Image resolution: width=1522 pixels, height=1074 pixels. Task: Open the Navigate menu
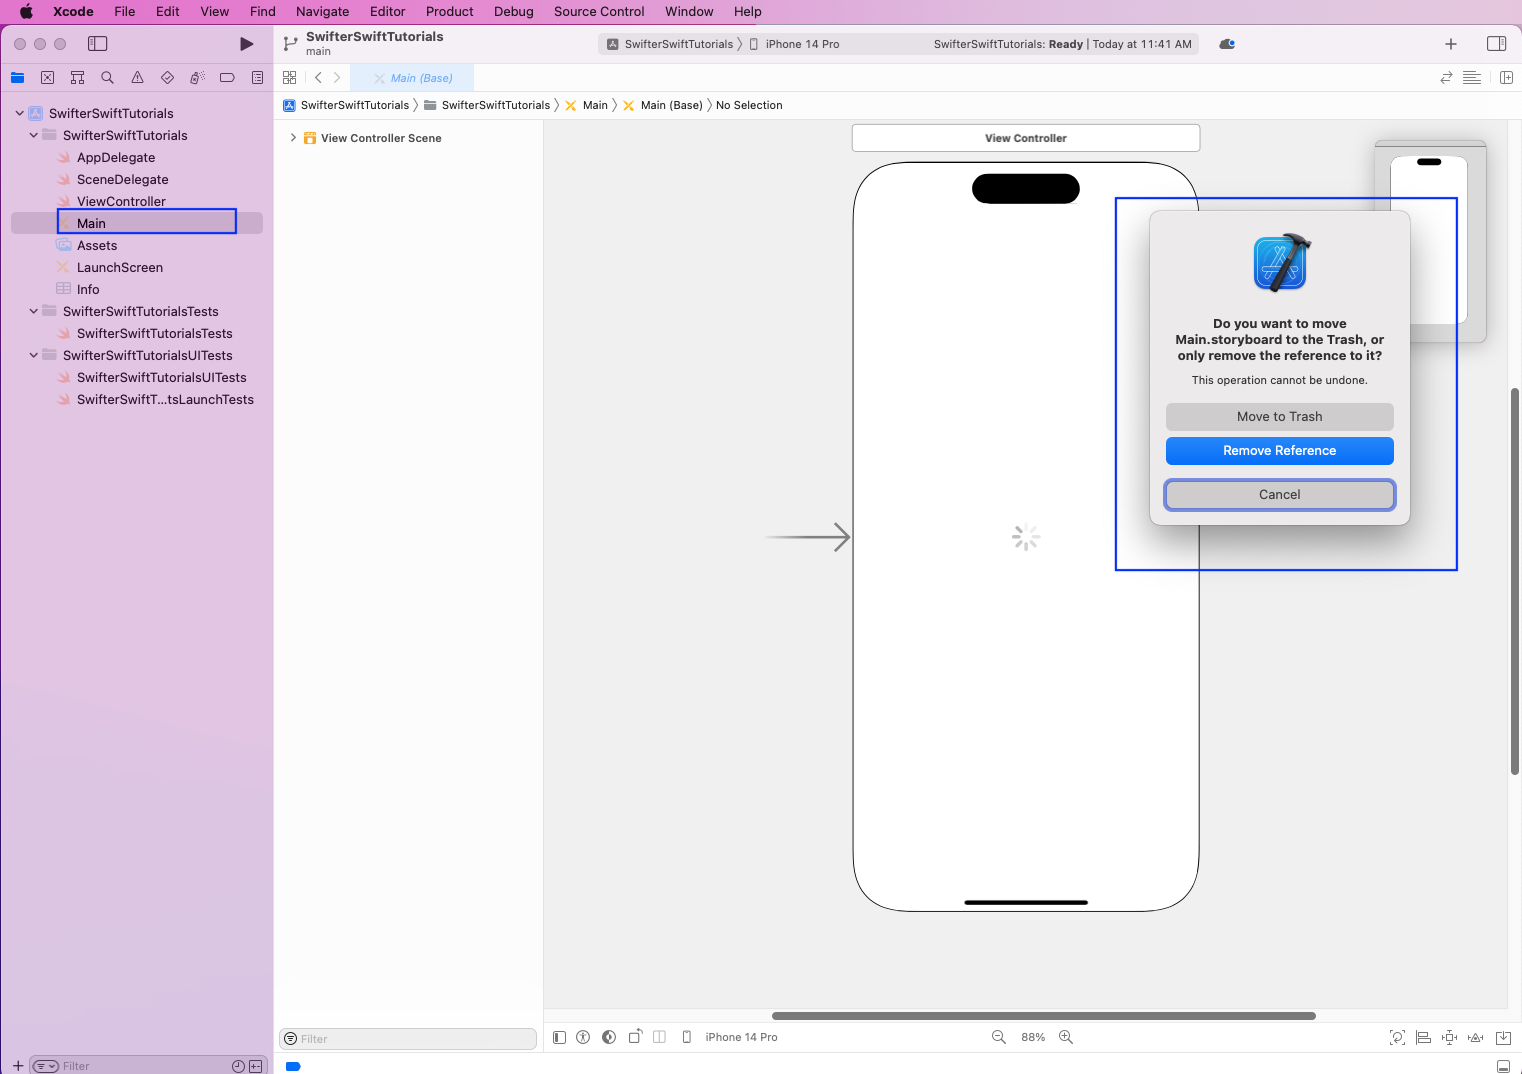coord(323,12)
